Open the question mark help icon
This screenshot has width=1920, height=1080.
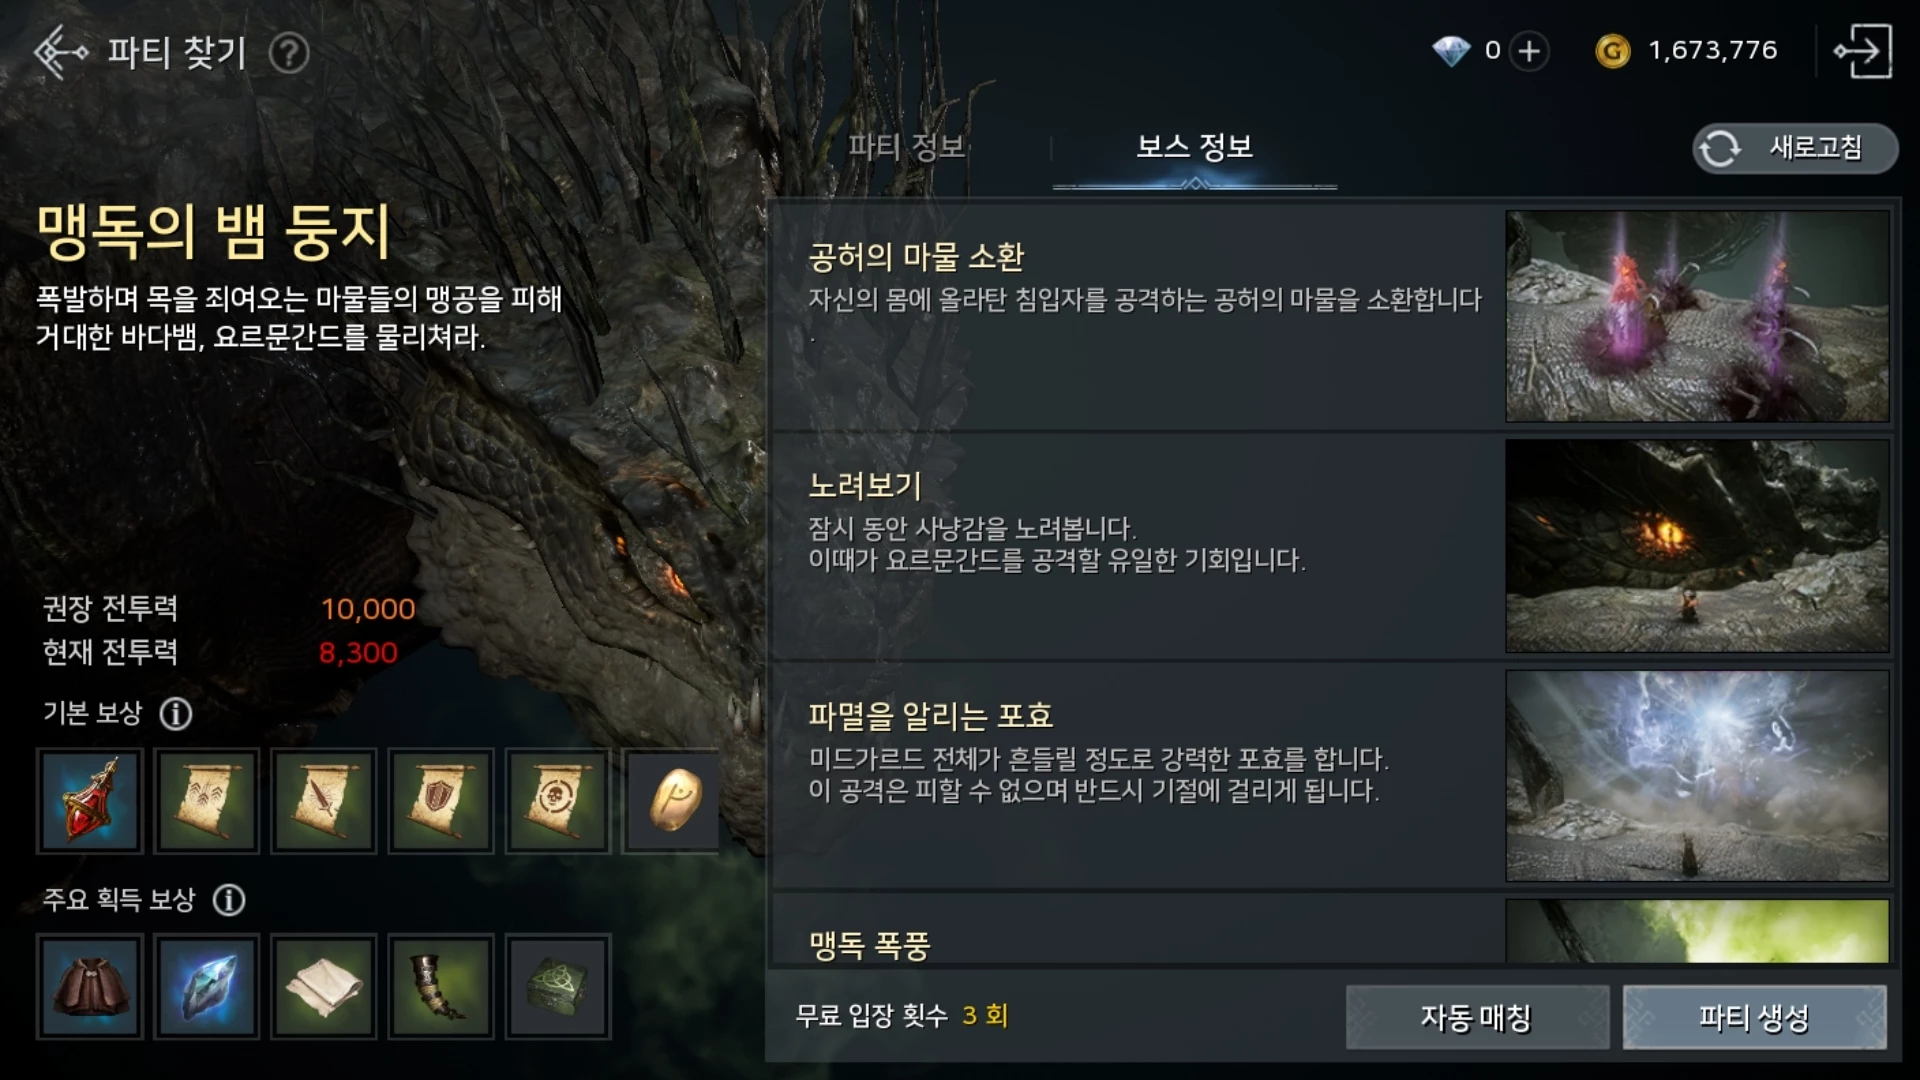[x=289, y=53]
